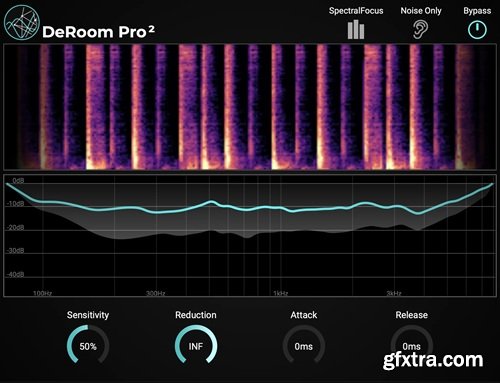
Task: Click the spectrogram display
Action: coord(250,107)
